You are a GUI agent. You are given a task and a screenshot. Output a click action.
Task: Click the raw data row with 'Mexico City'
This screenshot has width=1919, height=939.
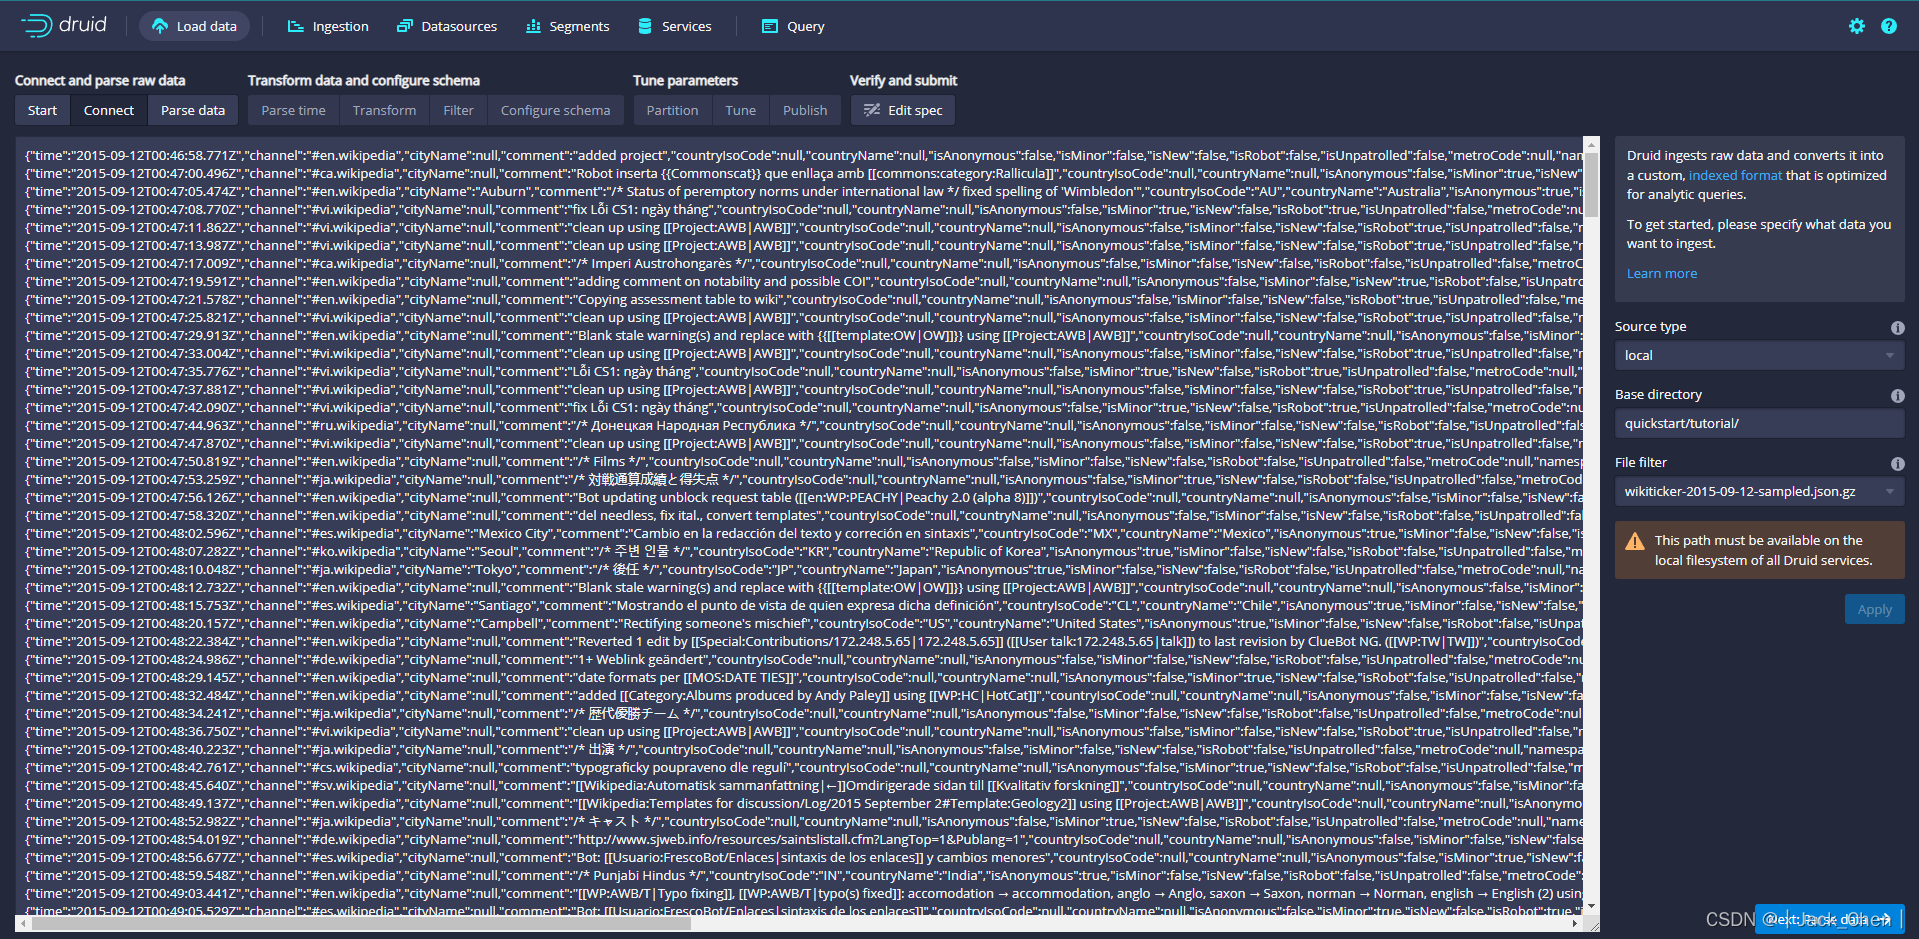tap(803, 533)
